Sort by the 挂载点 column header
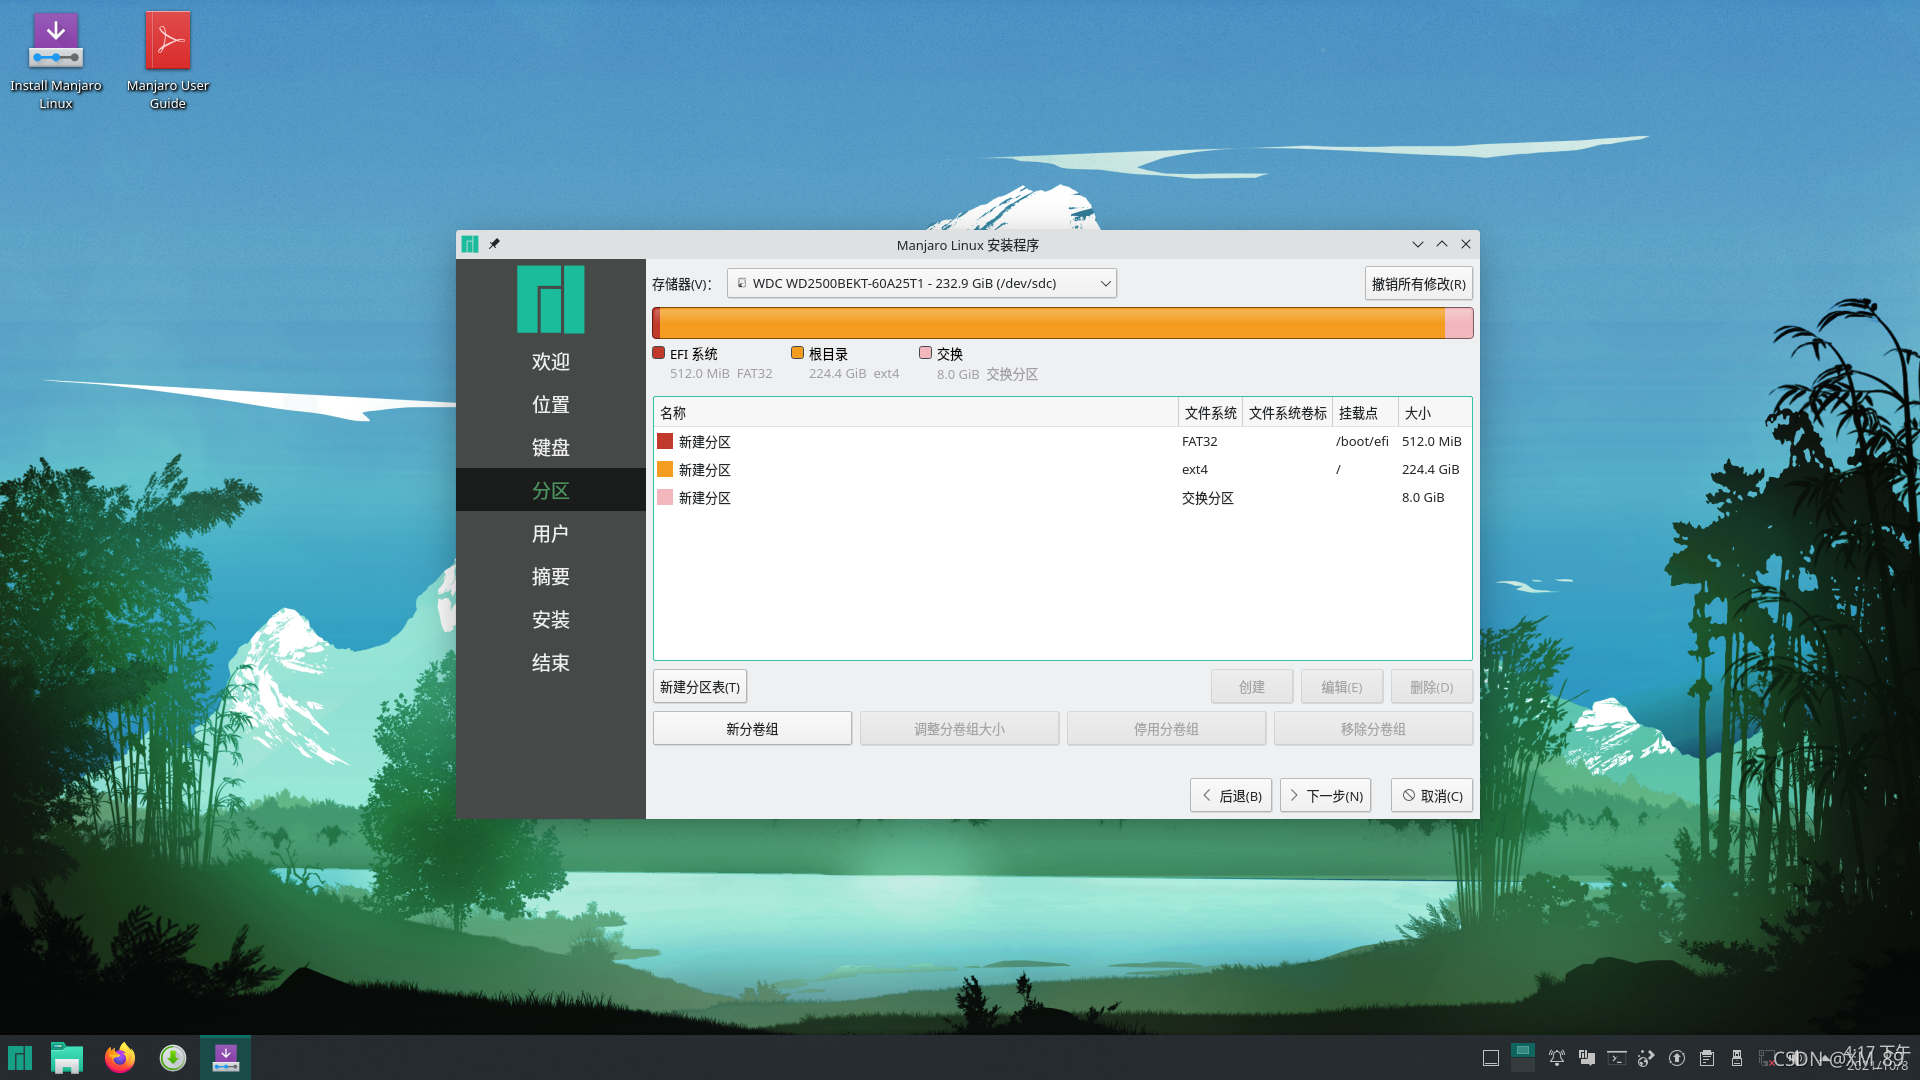This screenshot has width=1920, height=1080. 1365,413
